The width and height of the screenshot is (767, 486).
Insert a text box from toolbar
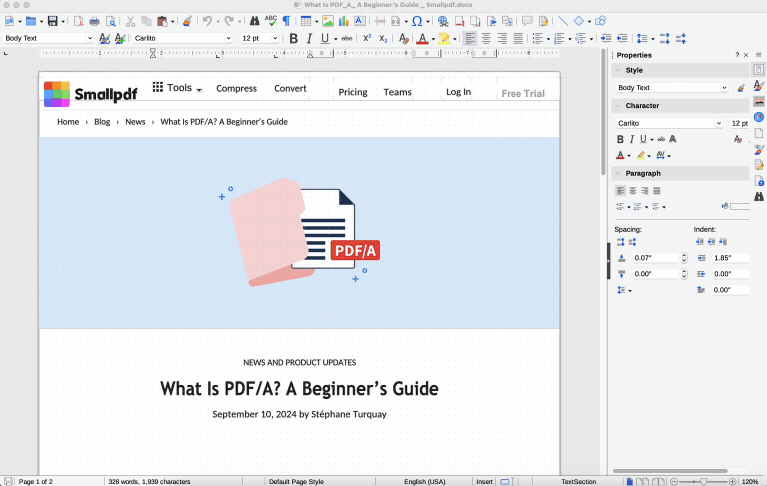(360, 21)
